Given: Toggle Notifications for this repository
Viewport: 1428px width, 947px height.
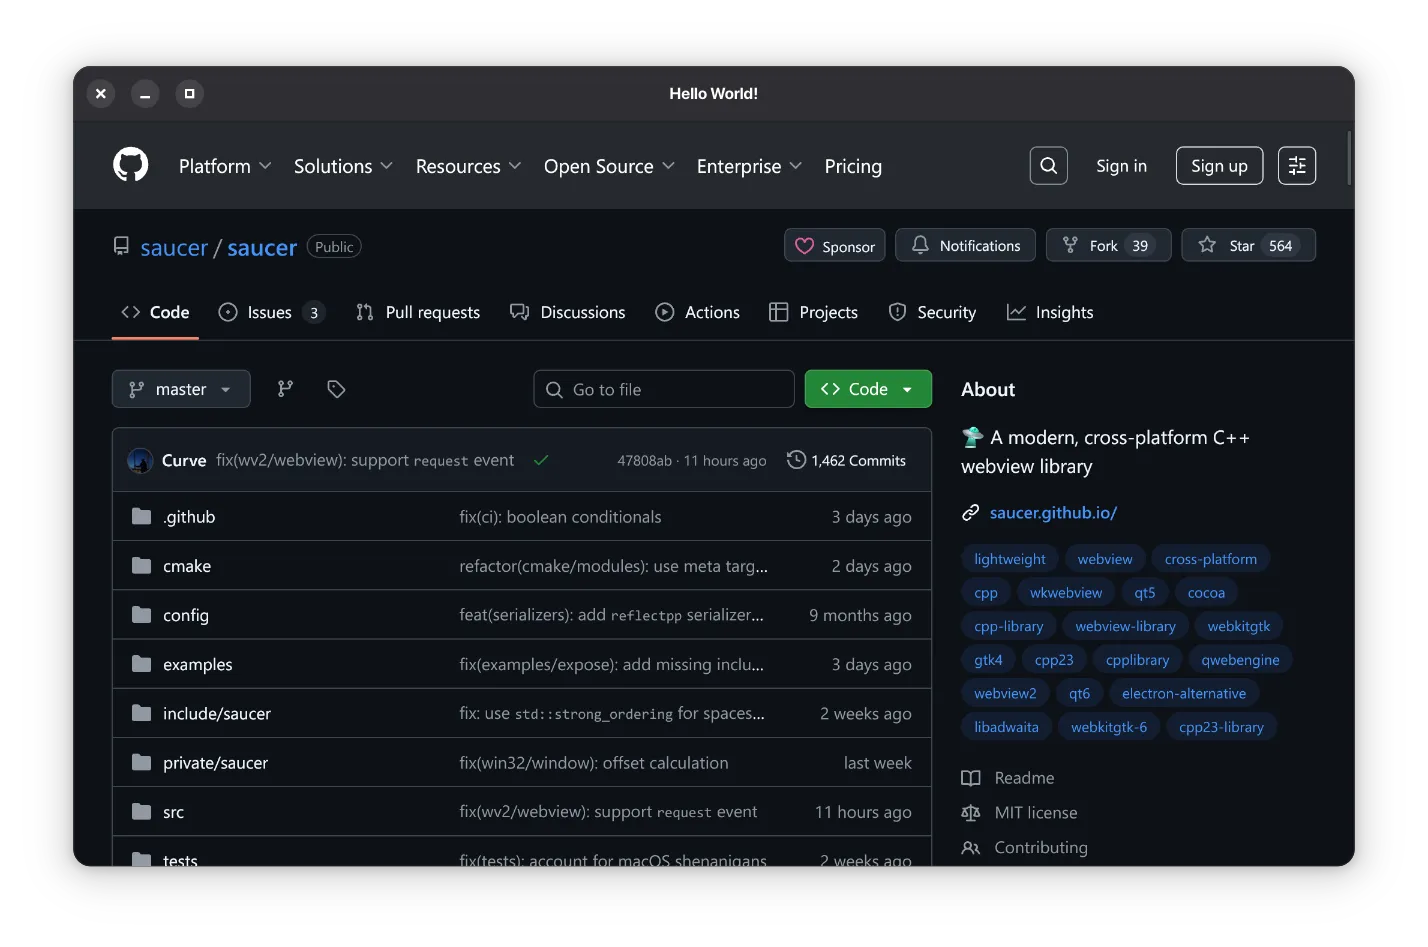Looking at the screenshot, I should [965, 246].
